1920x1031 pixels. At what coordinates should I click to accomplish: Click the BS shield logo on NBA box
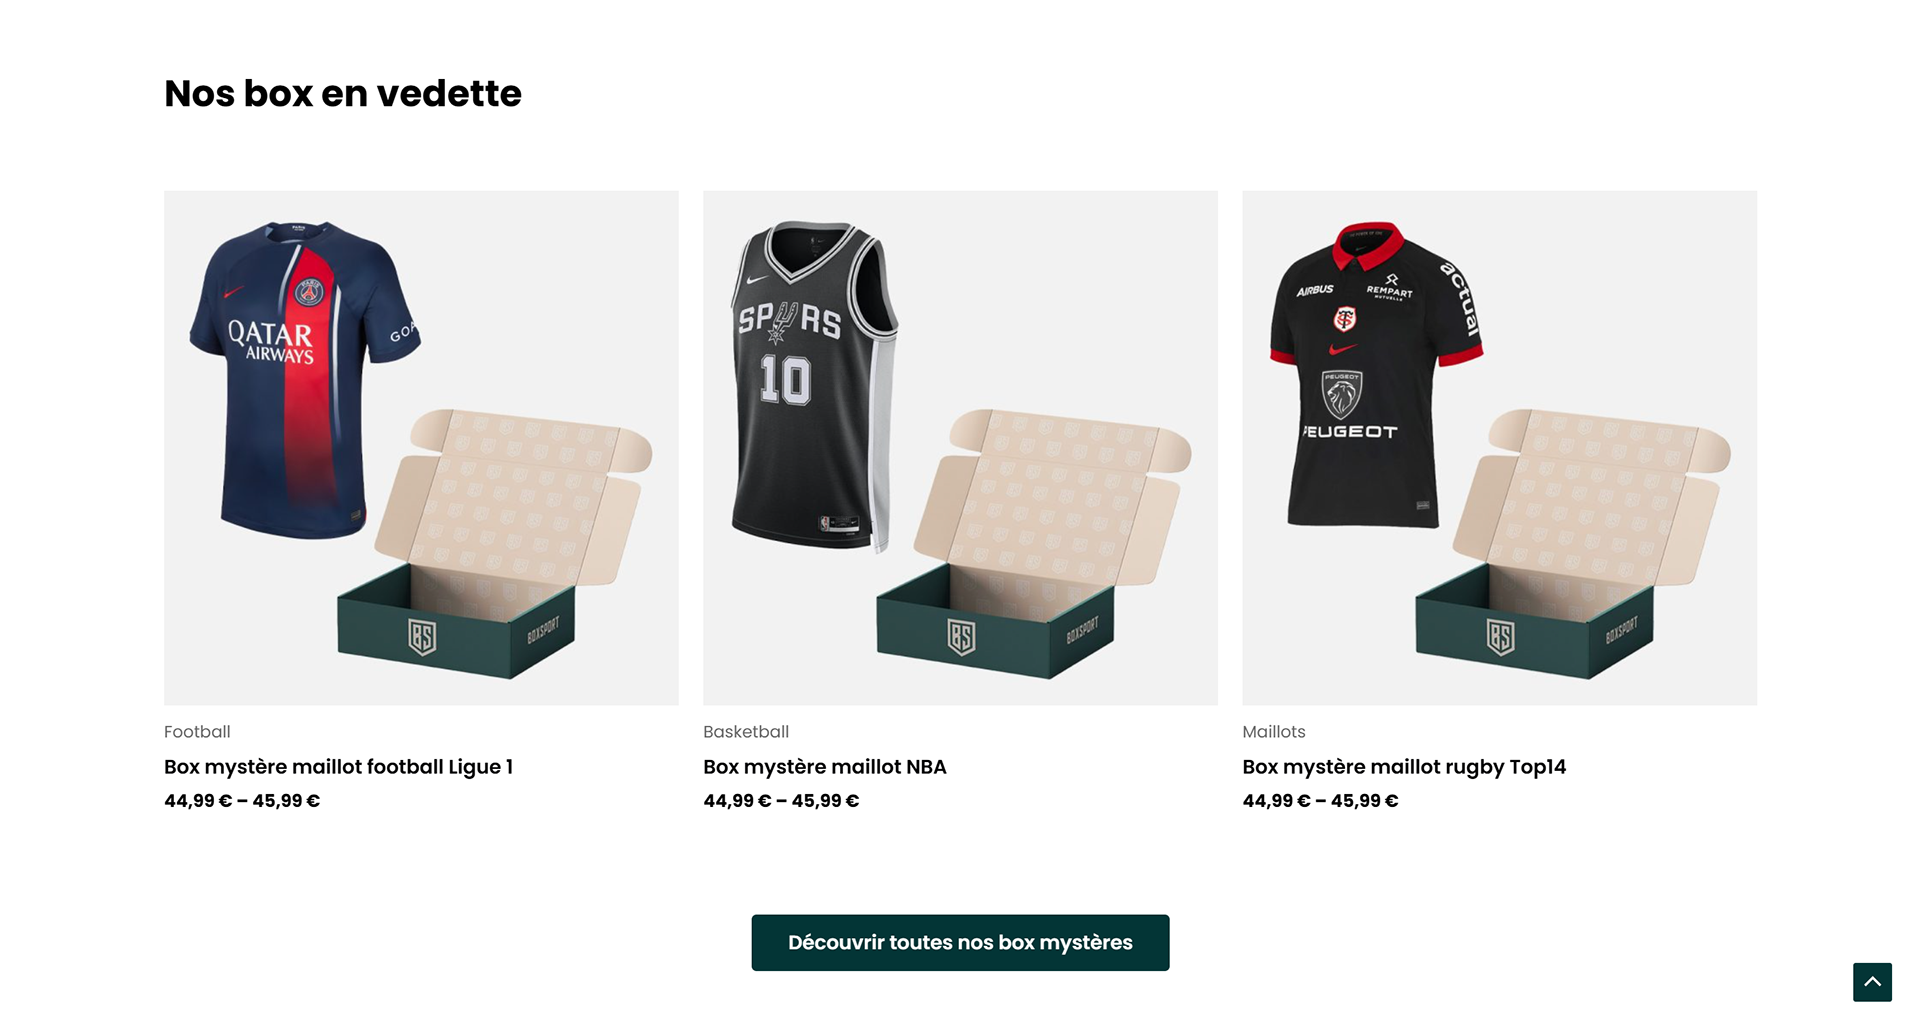click(961, 636)
